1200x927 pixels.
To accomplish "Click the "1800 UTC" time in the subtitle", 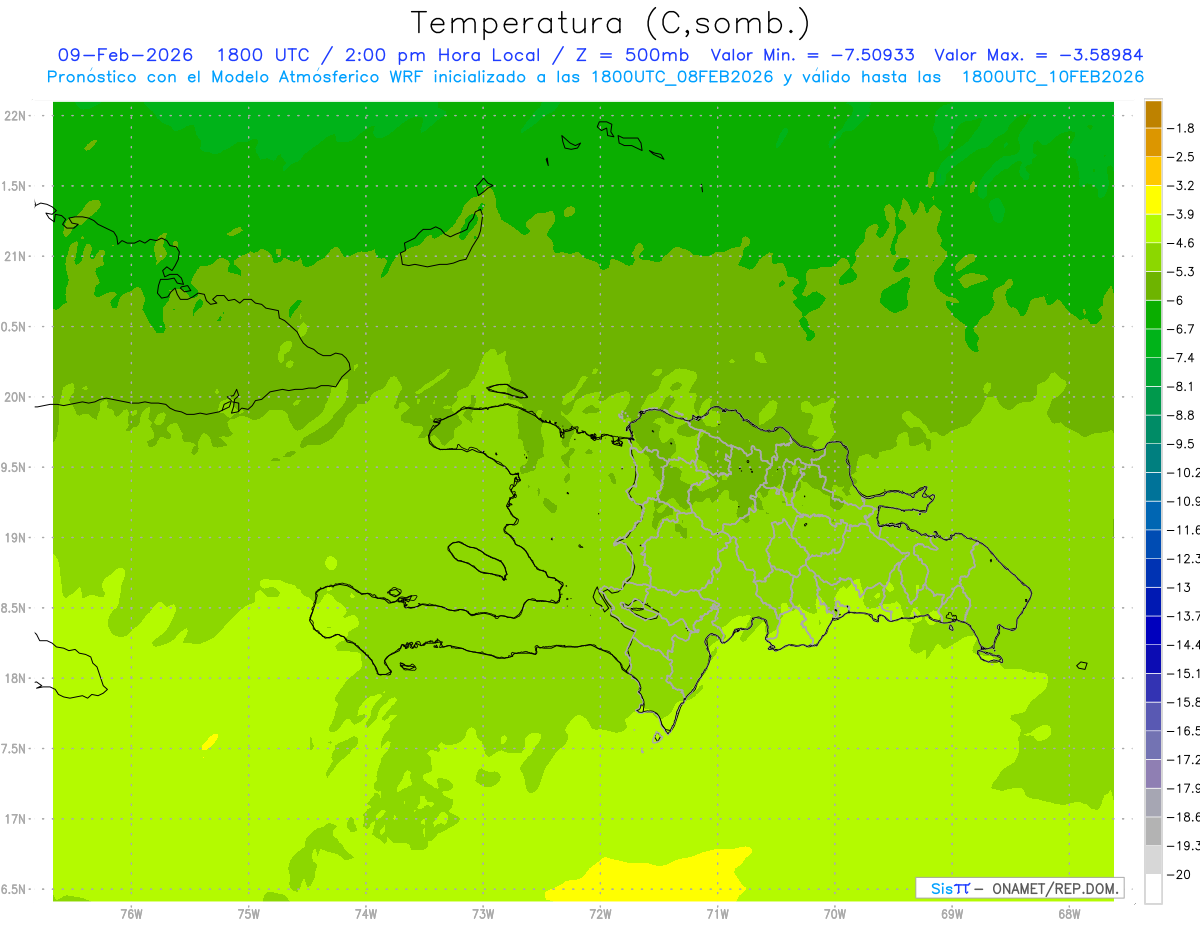I will pyautogui.click(x=263, y=55).
